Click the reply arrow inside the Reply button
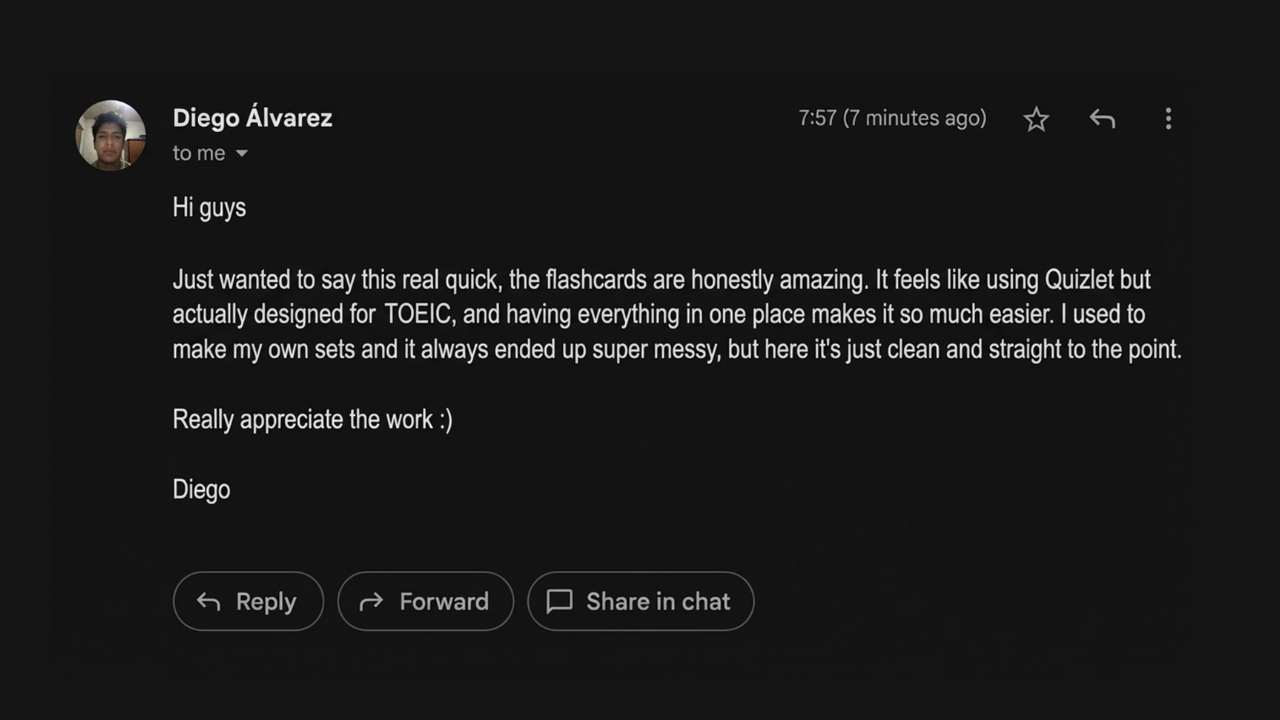1280x720 pixels. (208, 601)
